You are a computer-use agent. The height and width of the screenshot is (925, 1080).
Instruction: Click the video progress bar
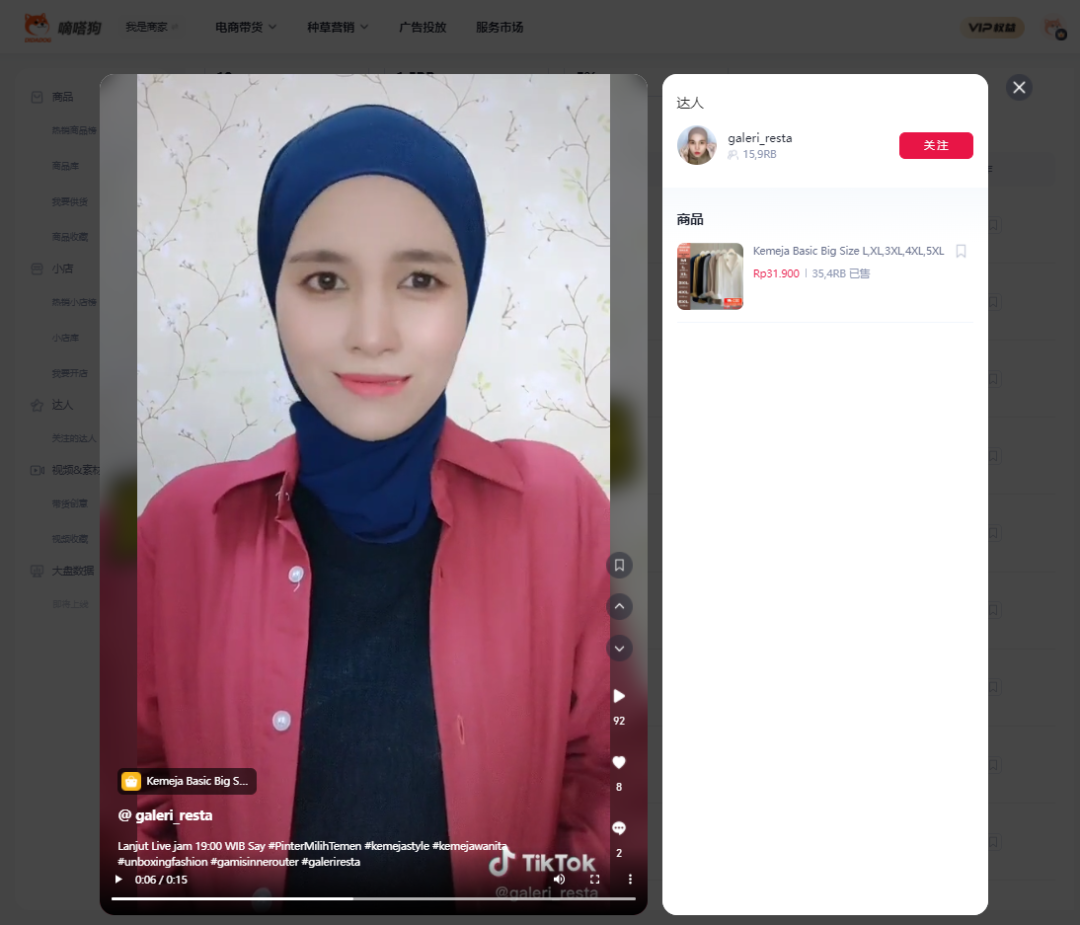[x=373, y=898]
